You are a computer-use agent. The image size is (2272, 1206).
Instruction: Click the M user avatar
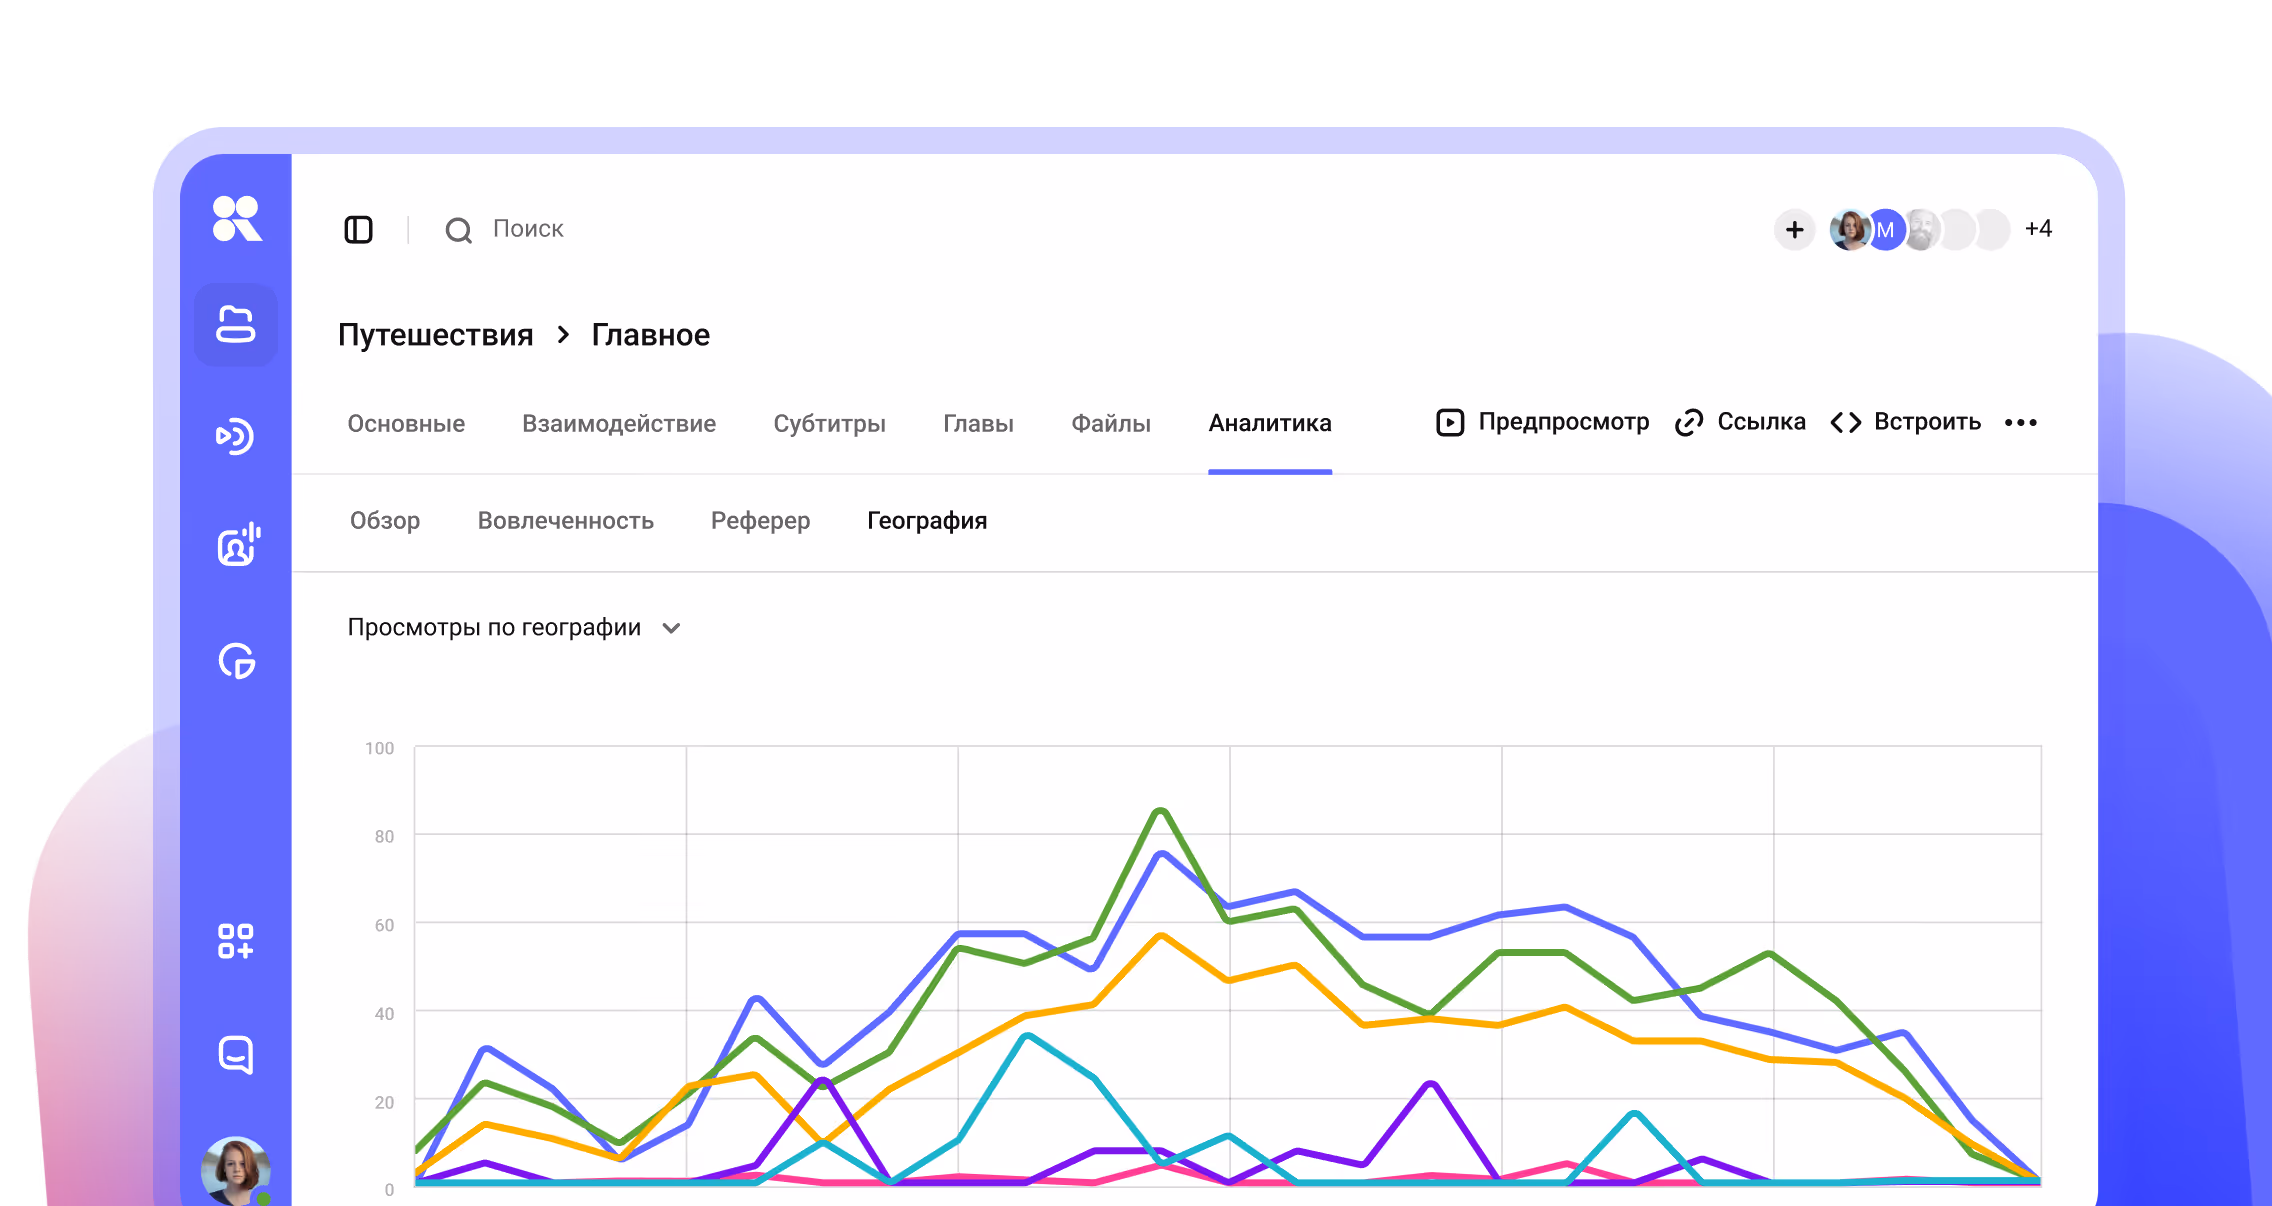coord(1885,230)
